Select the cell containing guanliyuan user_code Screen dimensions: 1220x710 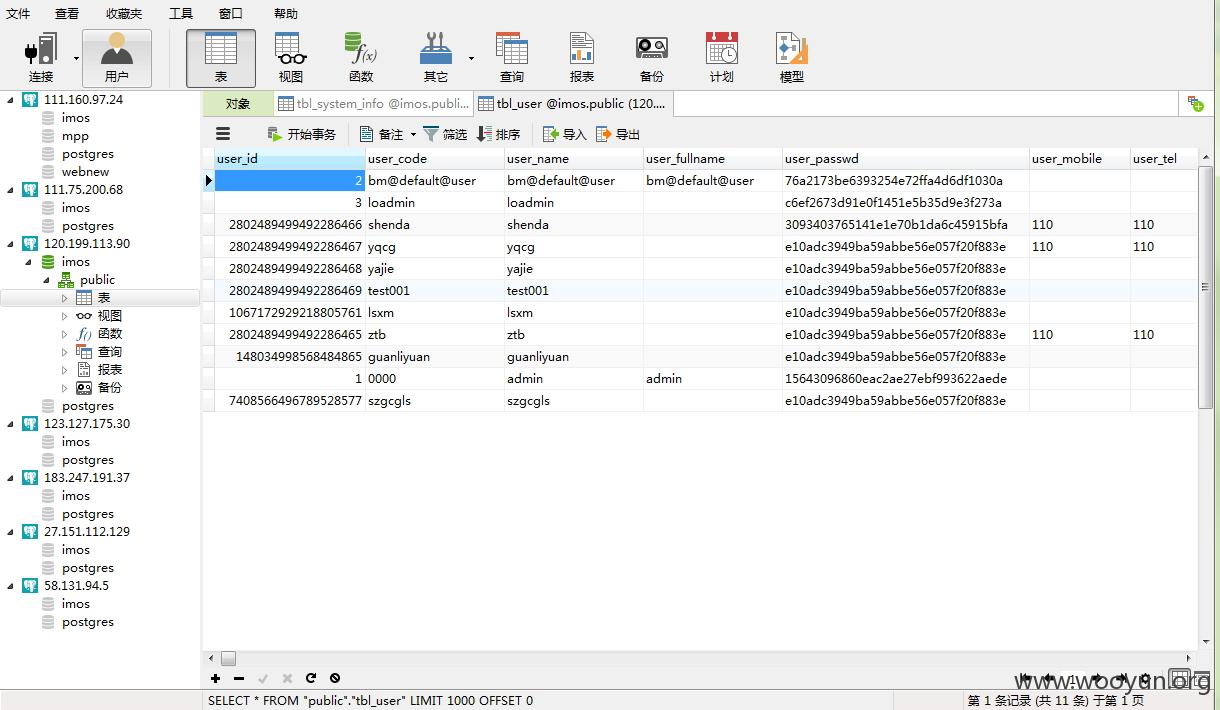[435, 357]
